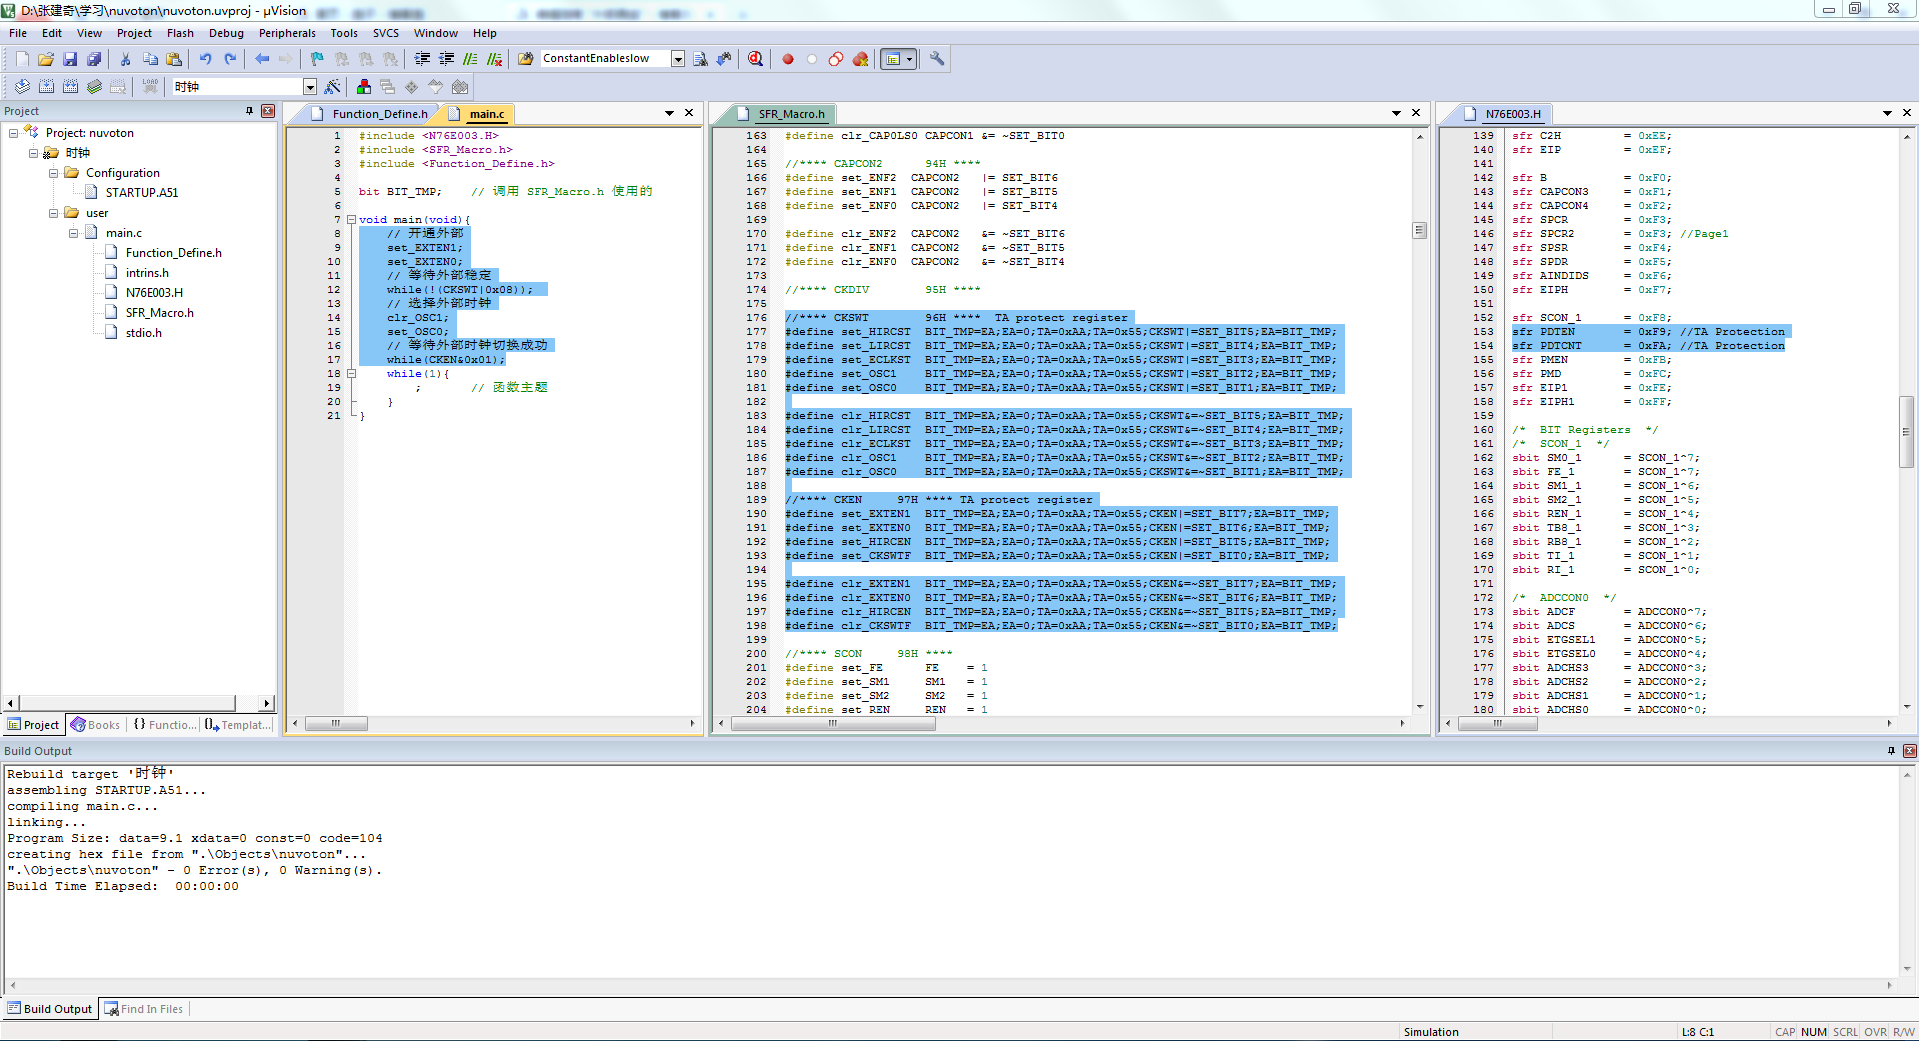Switch to the Function_Define.h tab
Viewport: 1919px width, 1041px height.
click(x=379, y=114)
